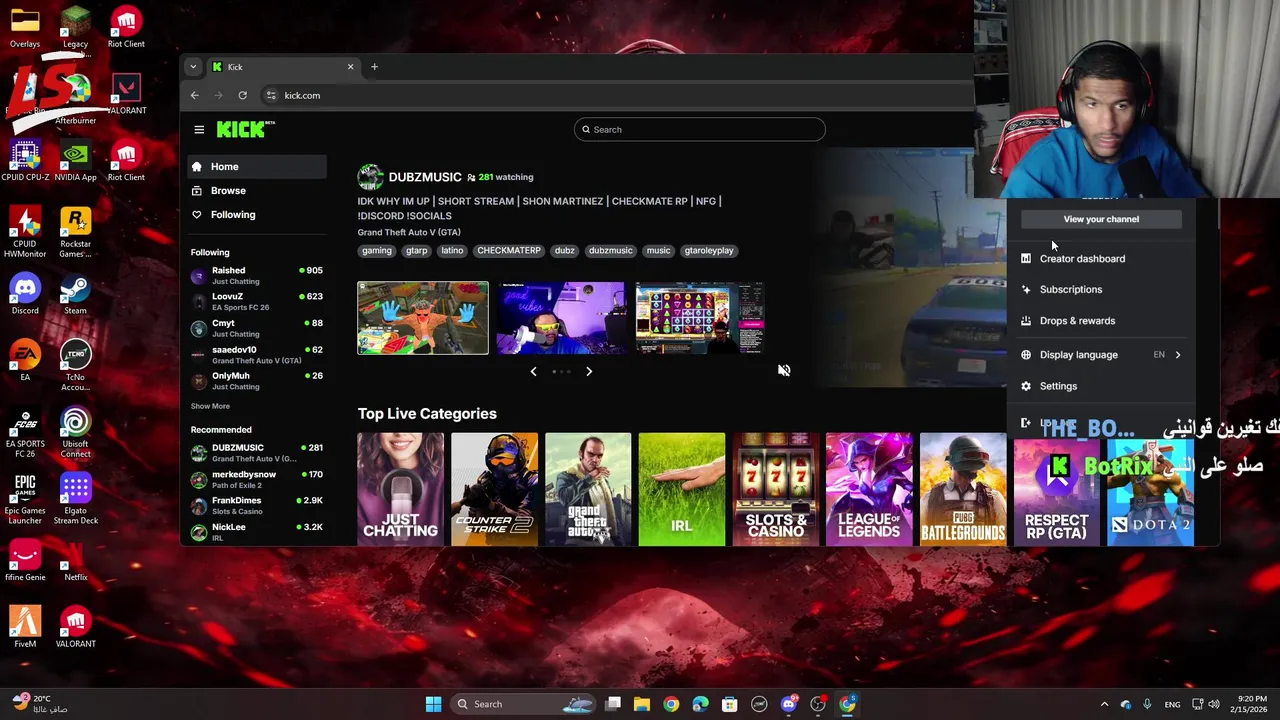Select the first featured stream thumbnail
1280x720 pixels.
(423, 318)
